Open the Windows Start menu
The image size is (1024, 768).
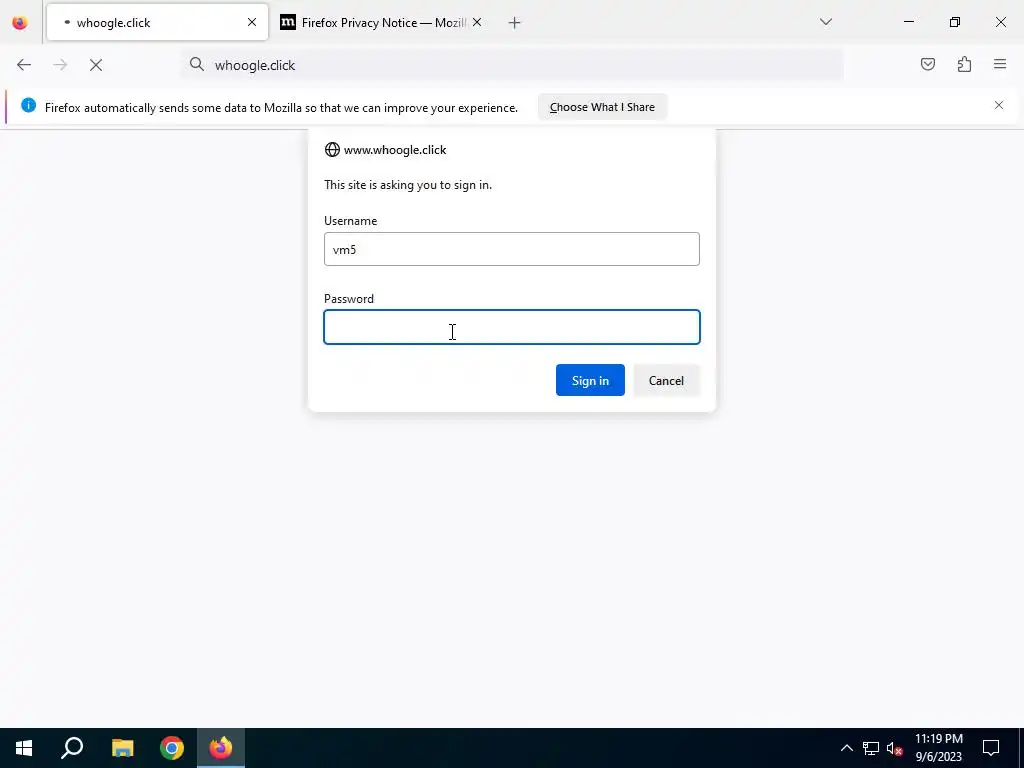(24, 748)
